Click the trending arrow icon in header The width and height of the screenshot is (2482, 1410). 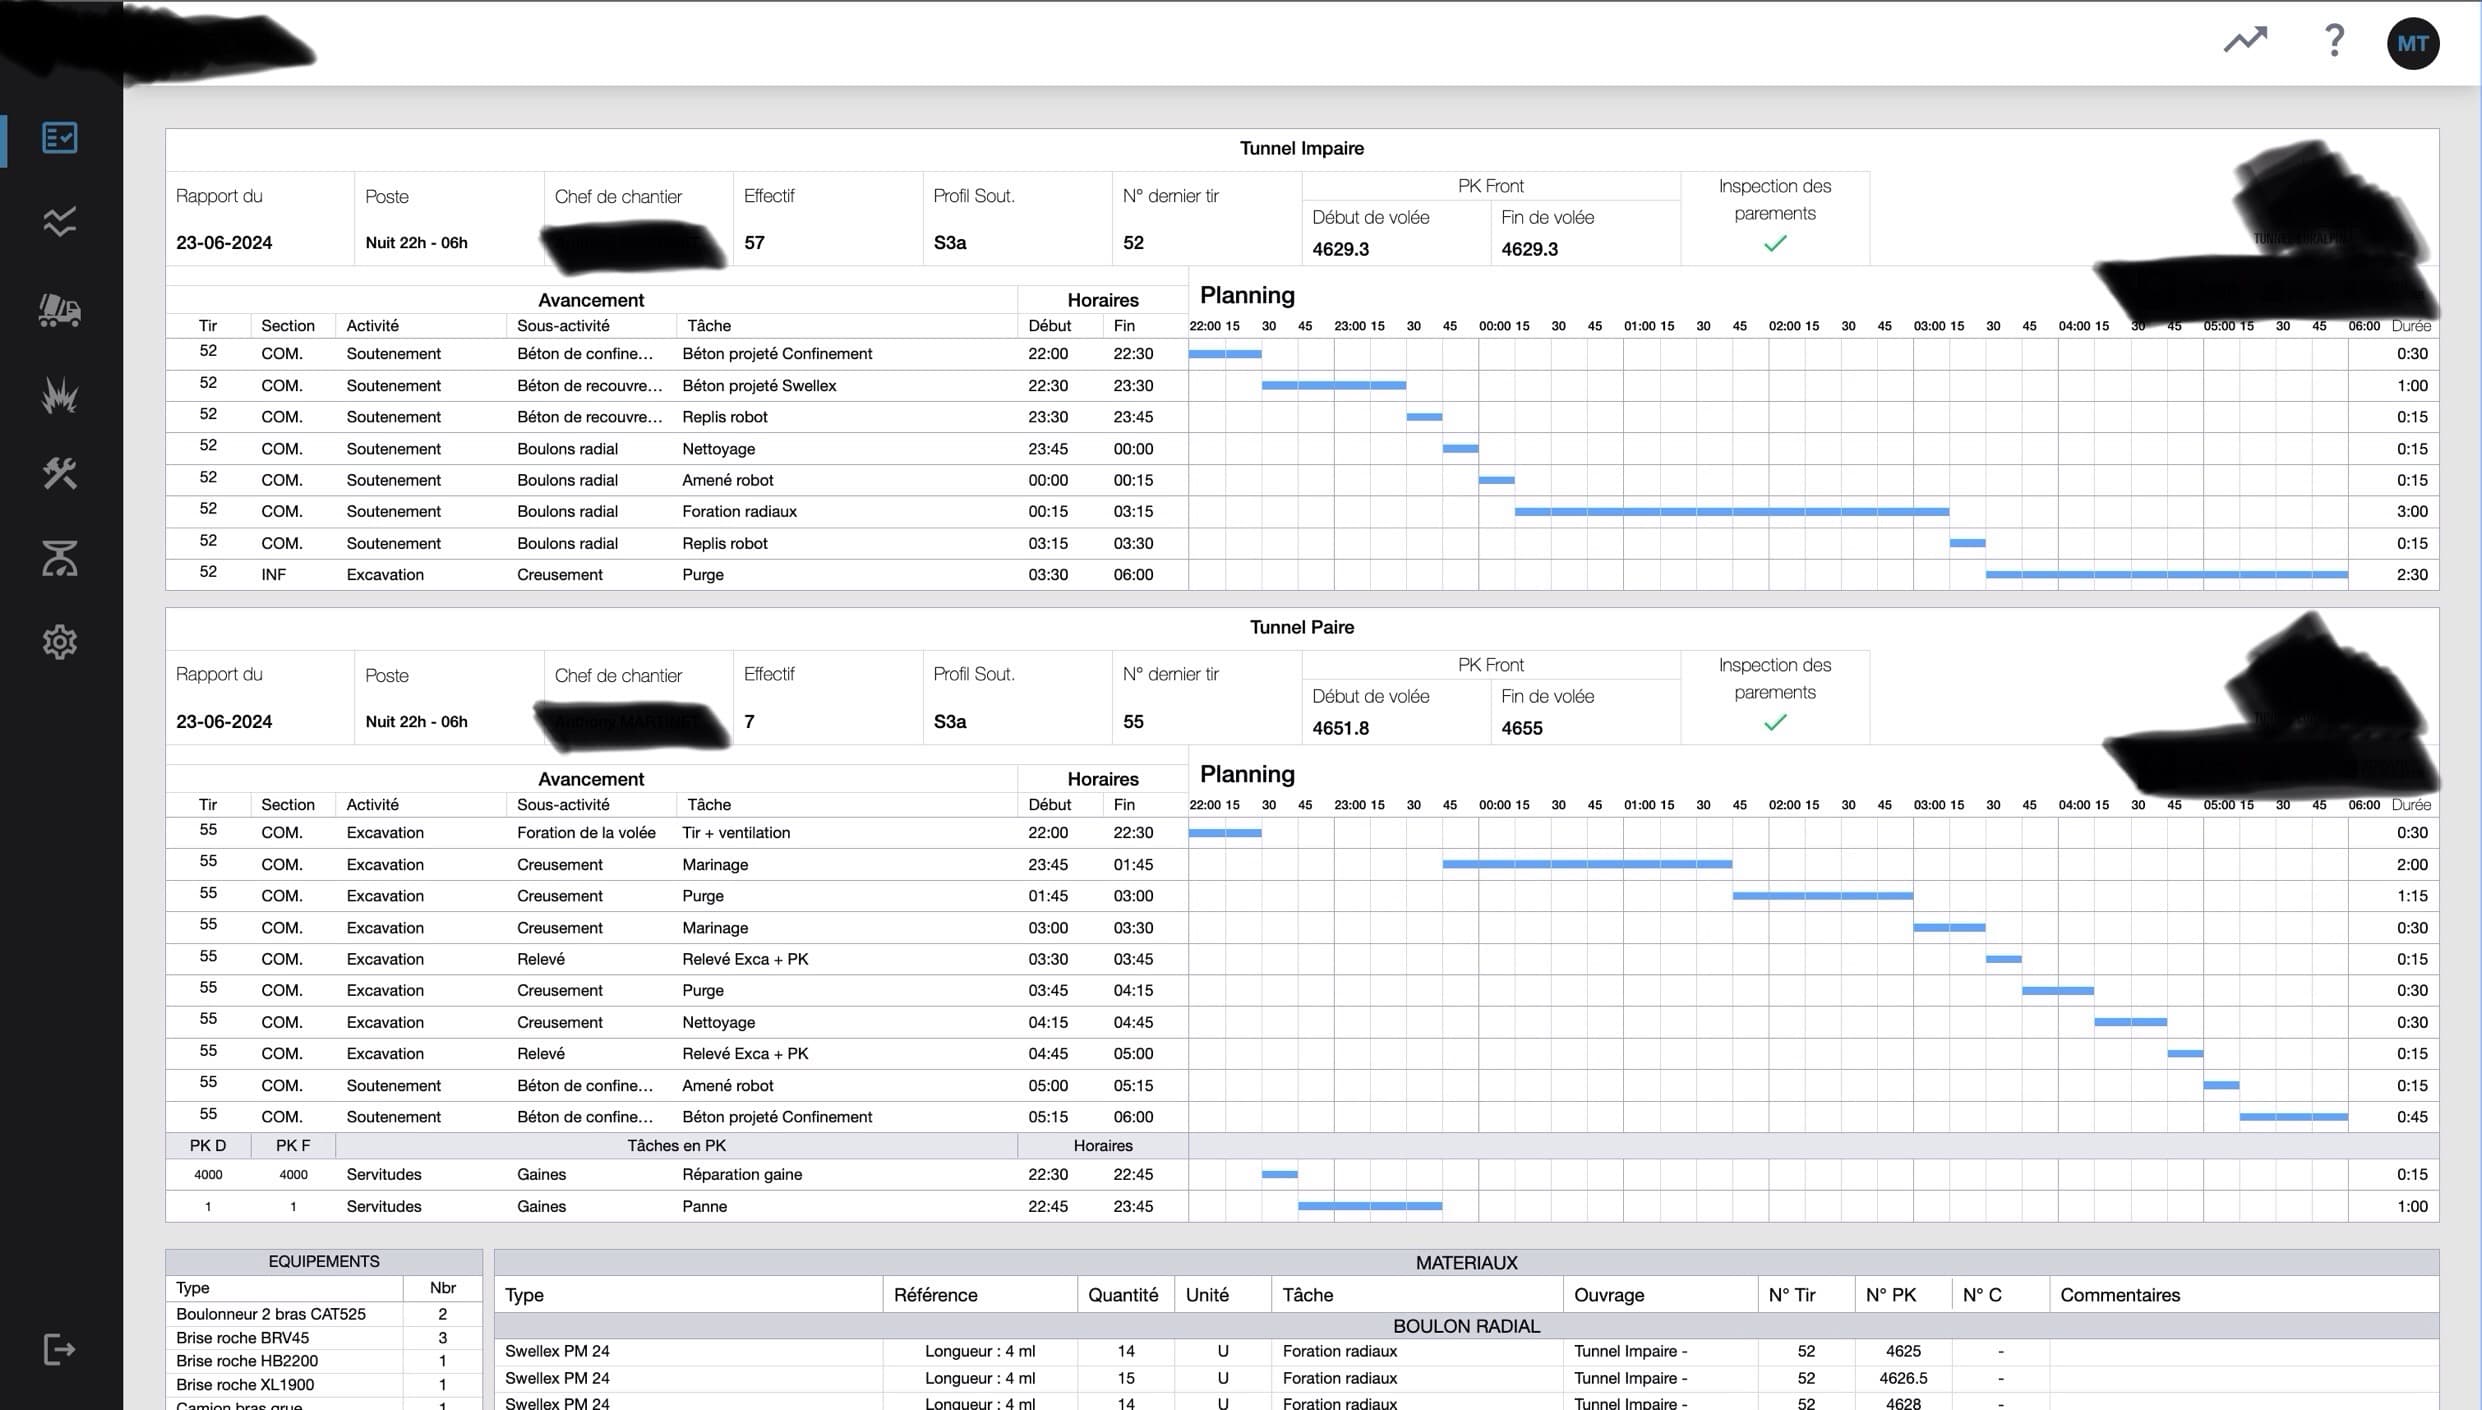tap(2245, 41)
